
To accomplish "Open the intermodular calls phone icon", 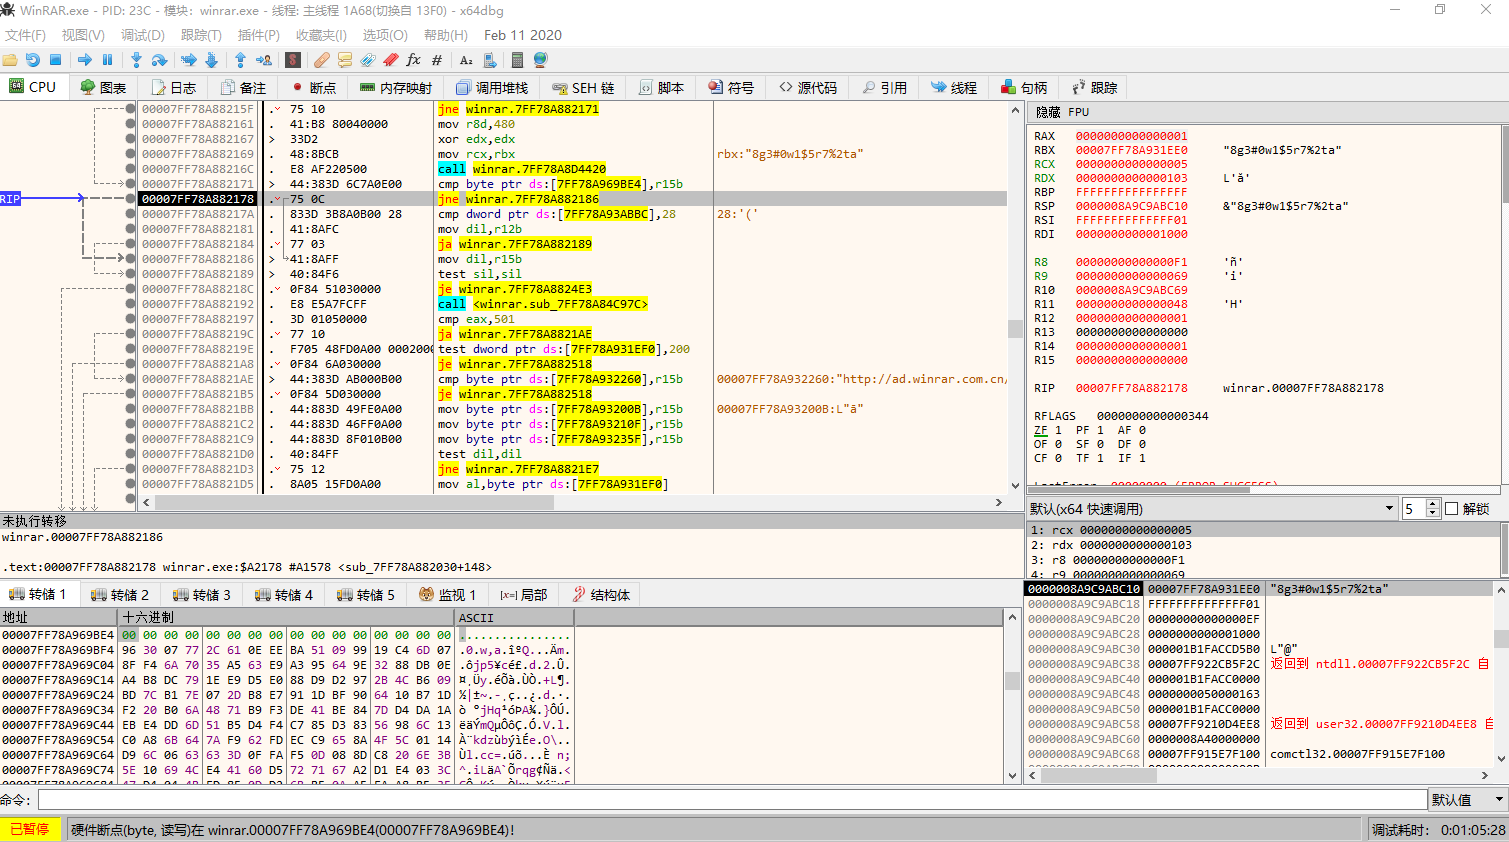I will click(489, 60).
